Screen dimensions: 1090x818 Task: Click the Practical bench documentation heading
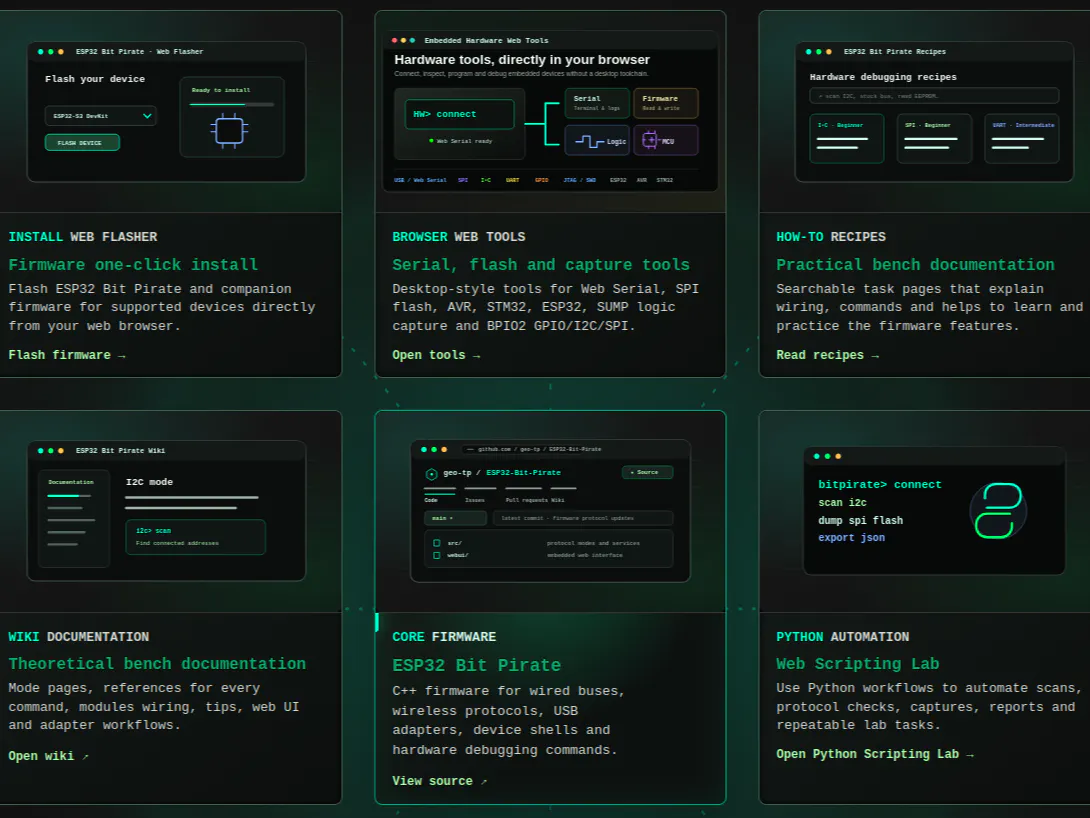915,265
